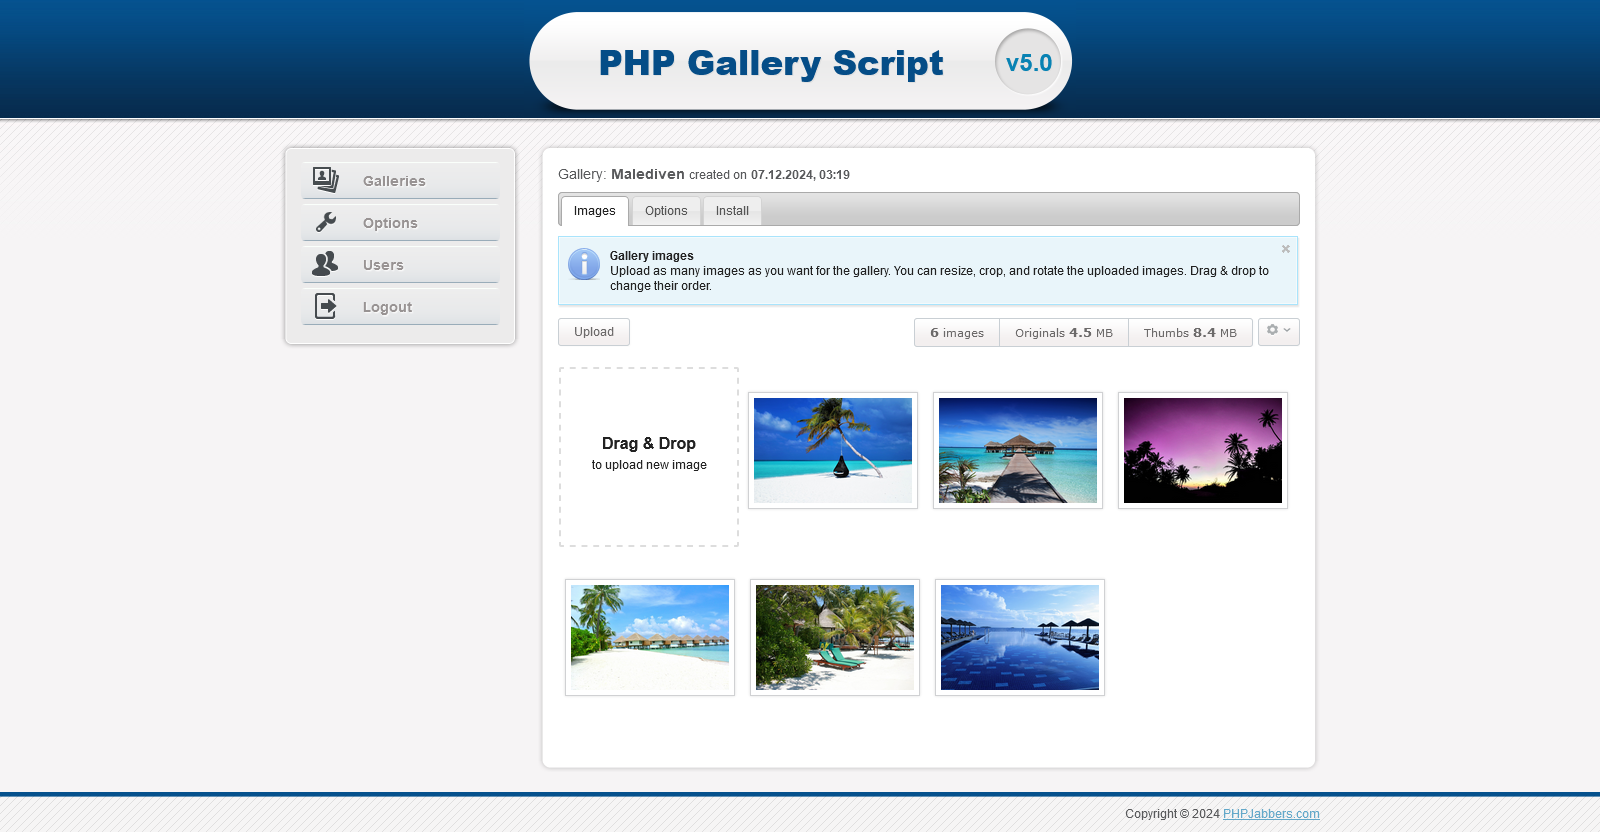Open the Install tab
1600x832 pixels.
[x=732, y=211]
